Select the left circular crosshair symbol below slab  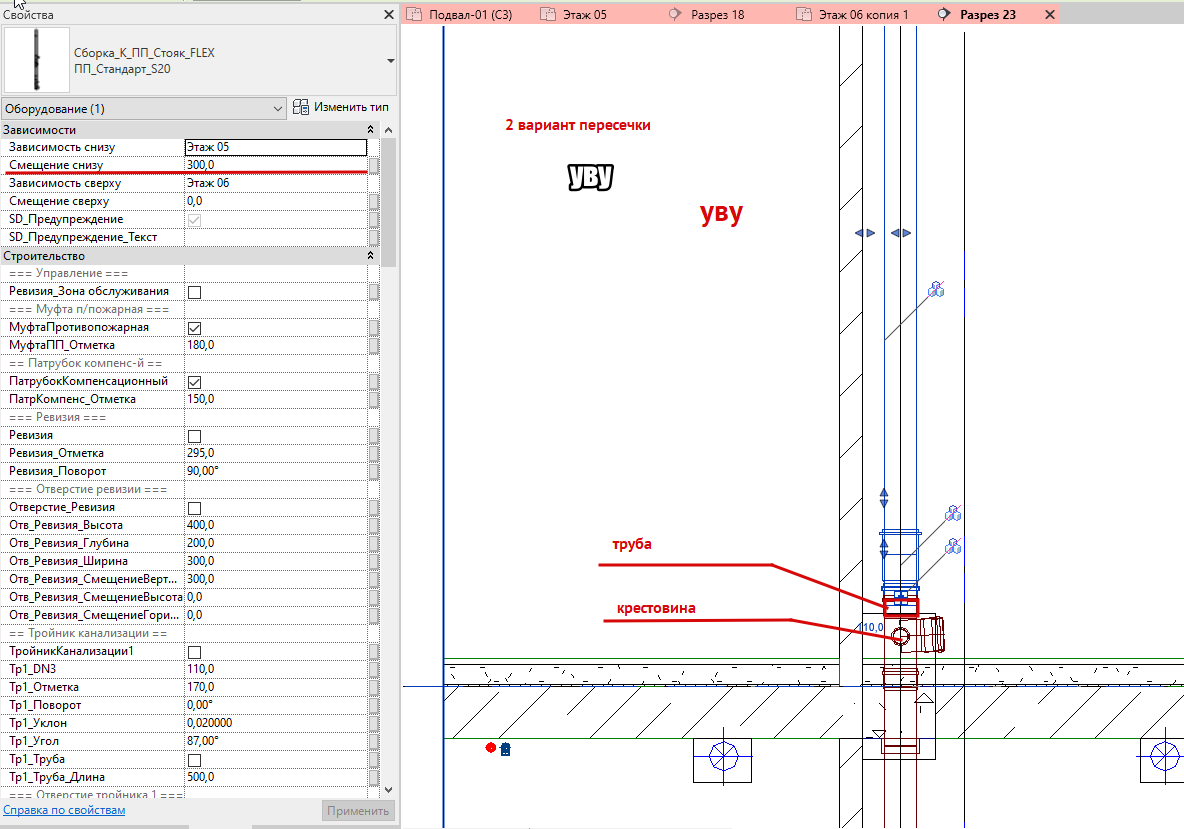[723, 757]
